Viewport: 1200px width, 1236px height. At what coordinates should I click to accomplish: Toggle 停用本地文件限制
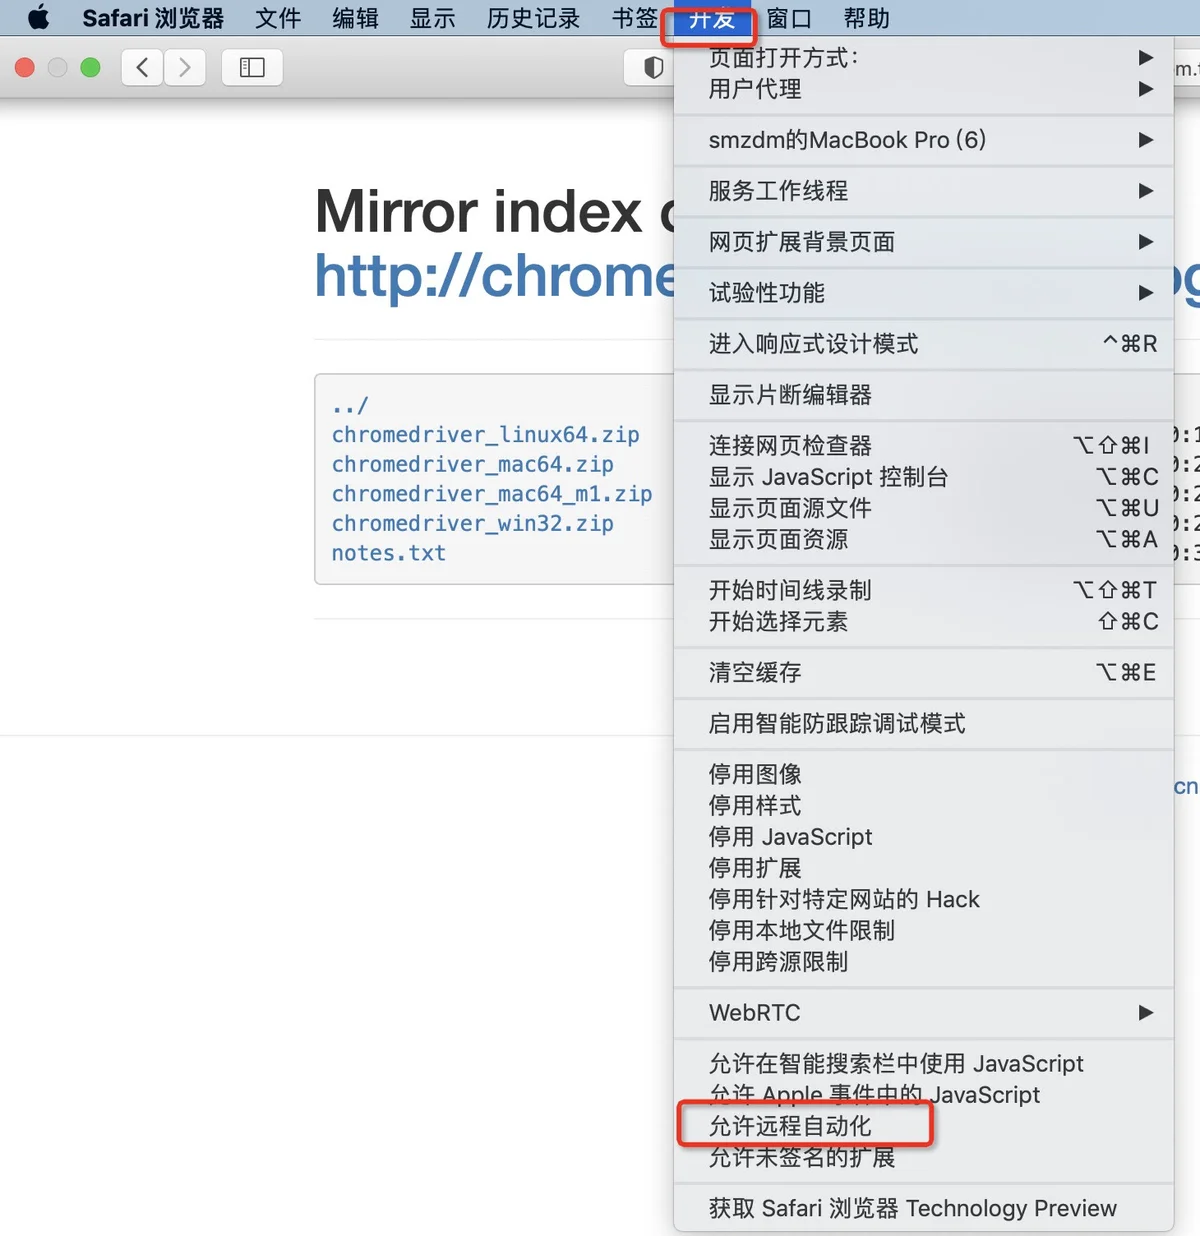coord(924,930)
